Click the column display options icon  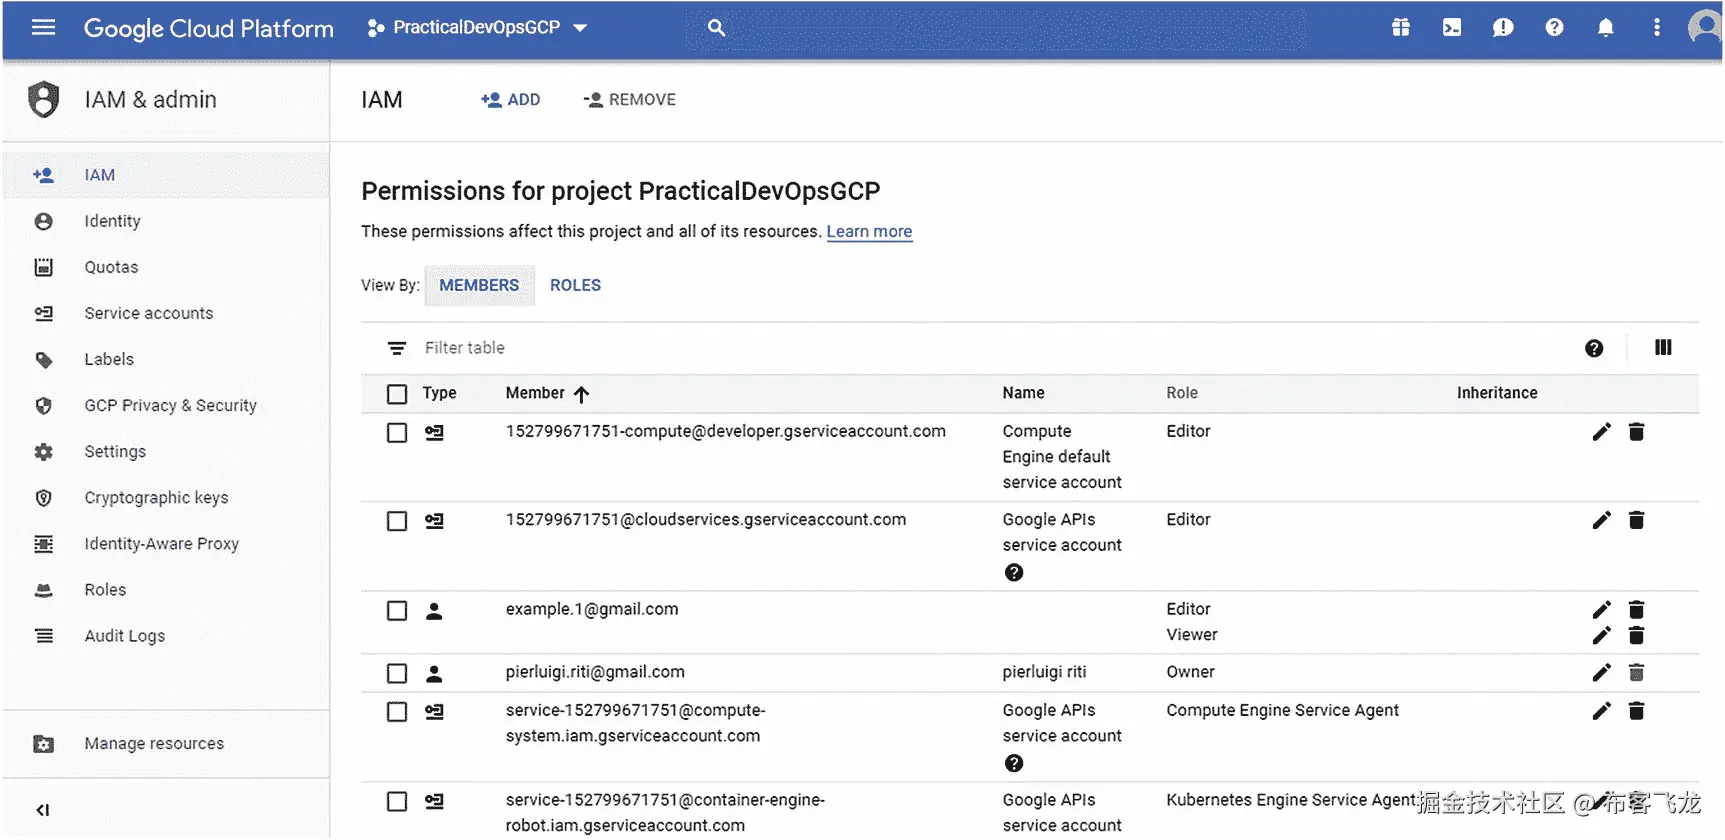(x=1663, y=348)
